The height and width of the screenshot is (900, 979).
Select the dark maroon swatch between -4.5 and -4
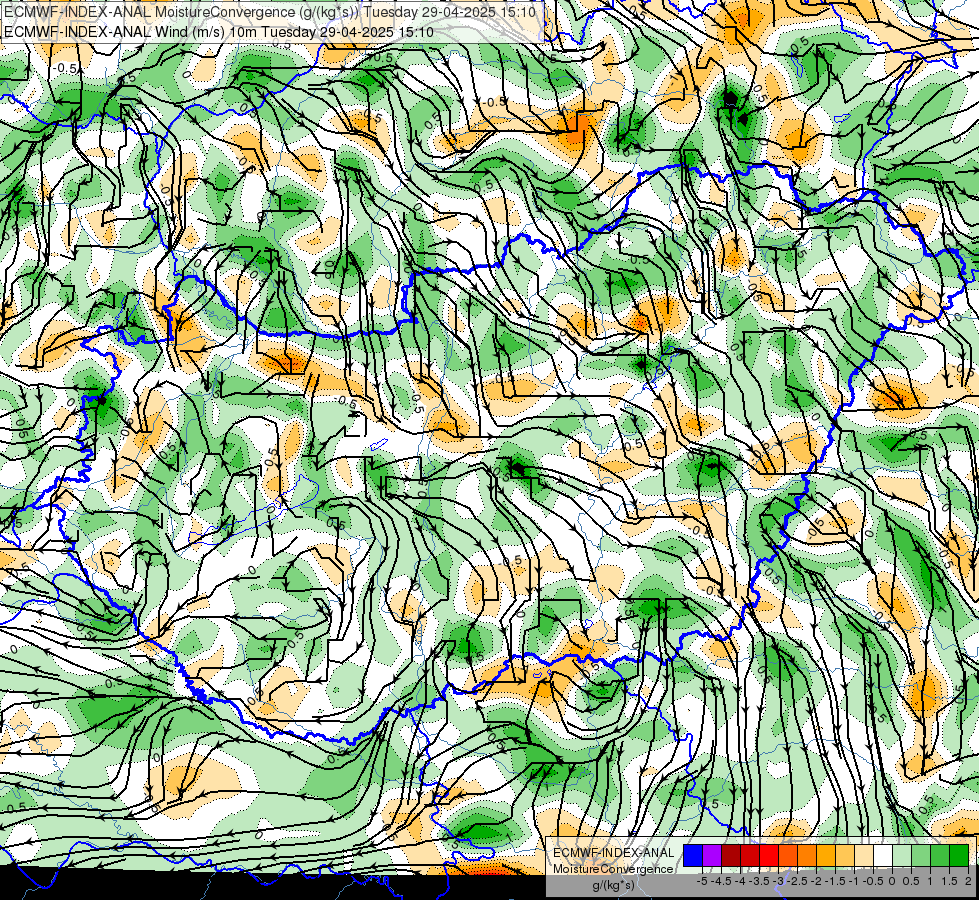[x=731, y=856]
